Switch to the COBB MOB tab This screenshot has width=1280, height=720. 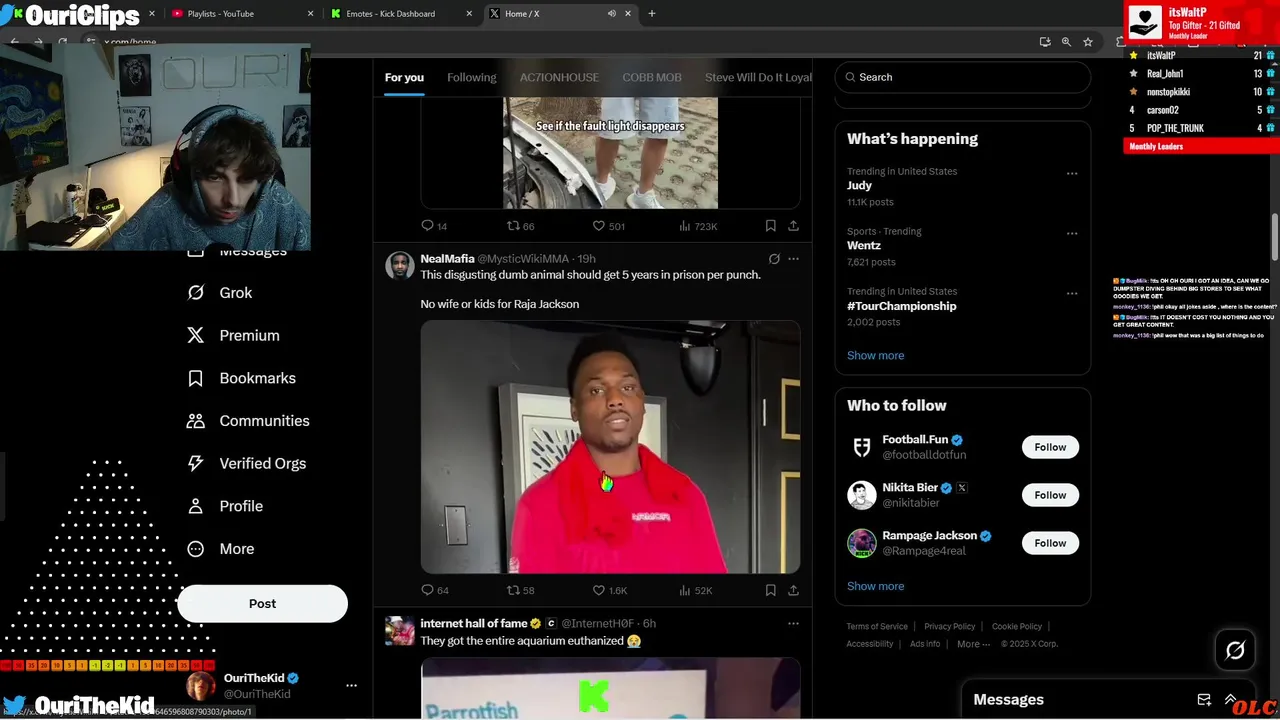[x=652, y=77]
